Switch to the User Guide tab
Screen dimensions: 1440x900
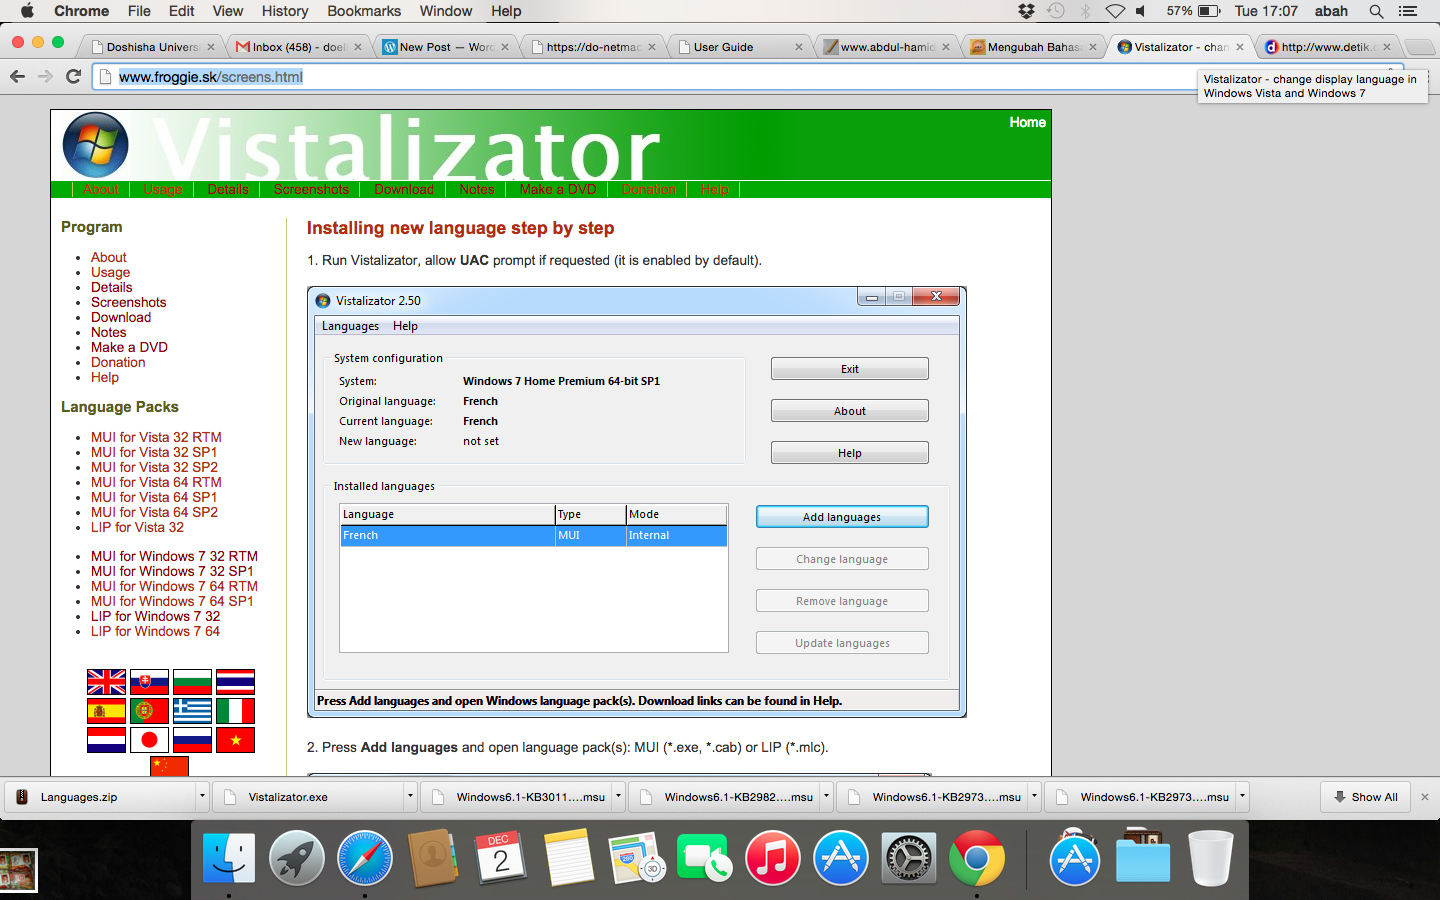pyautogui.click(x=735, y=47)
